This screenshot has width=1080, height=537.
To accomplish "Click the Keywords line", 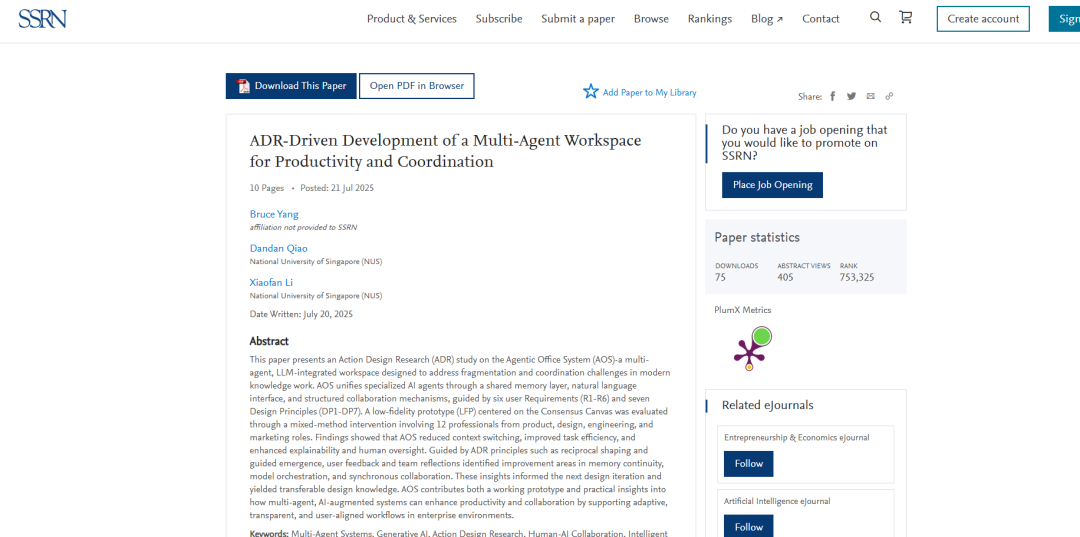I will [459, 533].
